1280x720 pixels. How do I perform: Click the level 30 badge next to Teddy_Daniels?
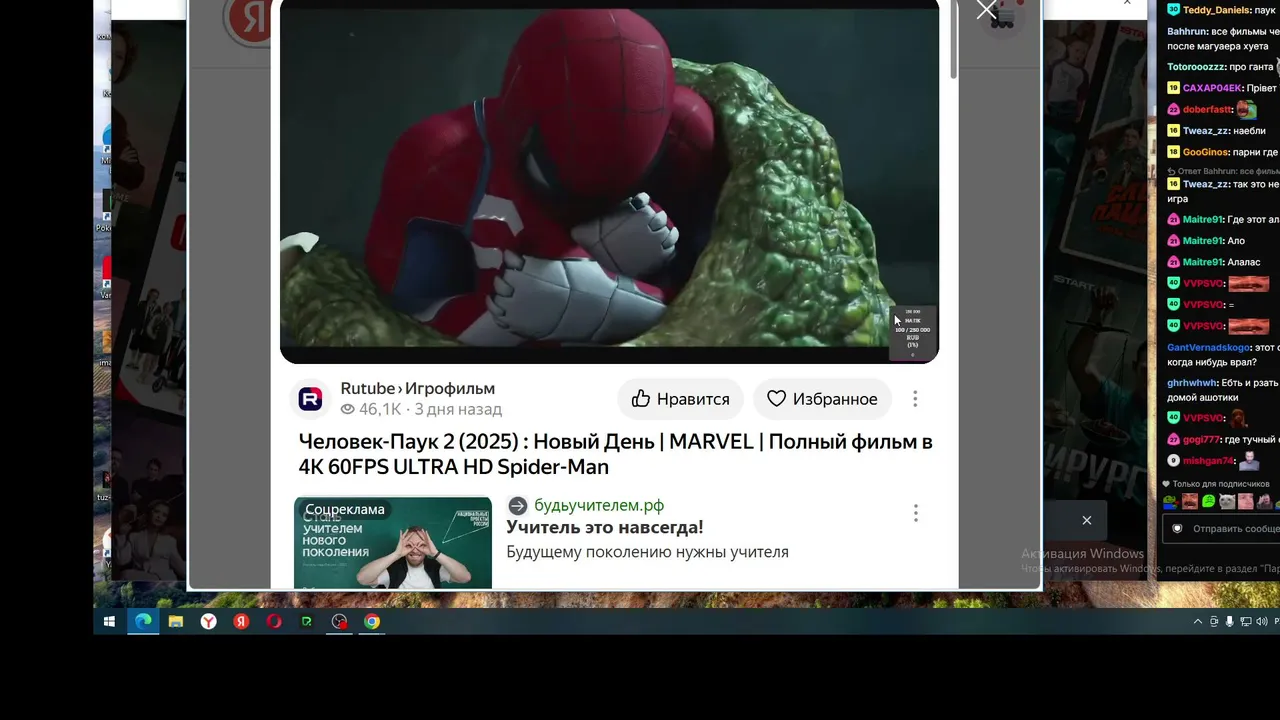1174,10
